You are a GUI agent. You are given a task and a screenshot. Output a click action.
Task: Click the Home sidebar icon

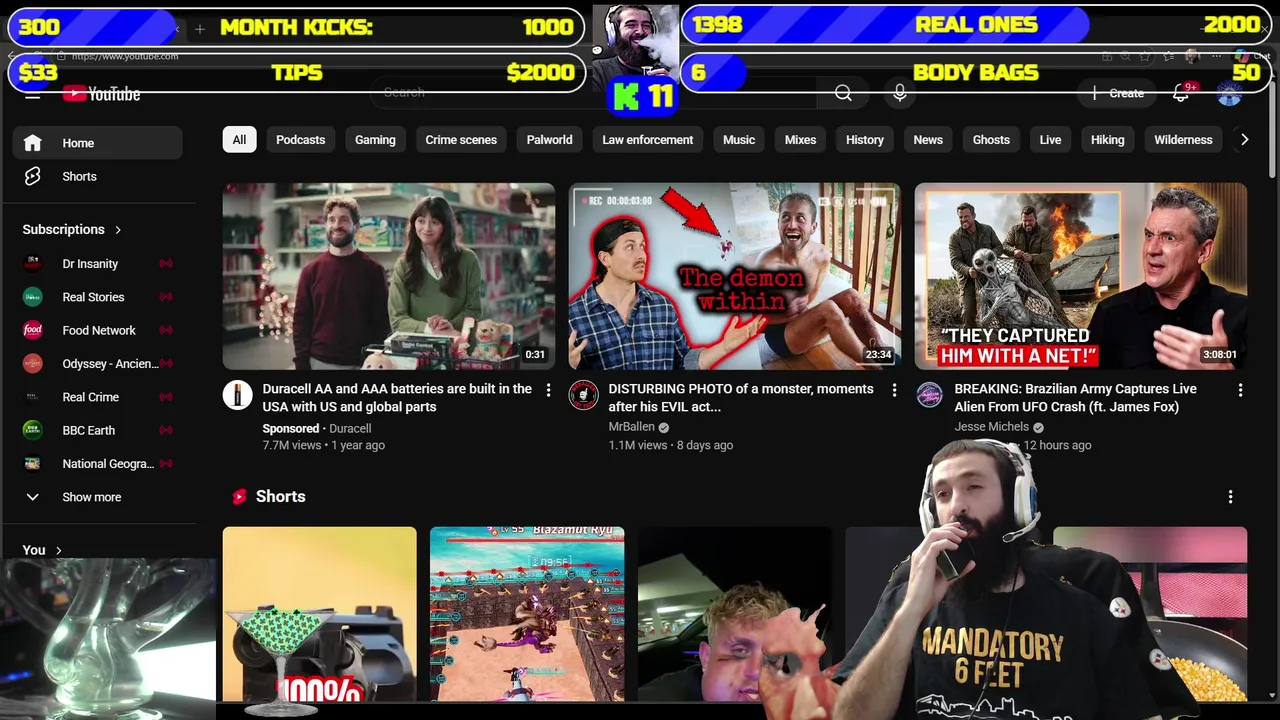(33, 143)
